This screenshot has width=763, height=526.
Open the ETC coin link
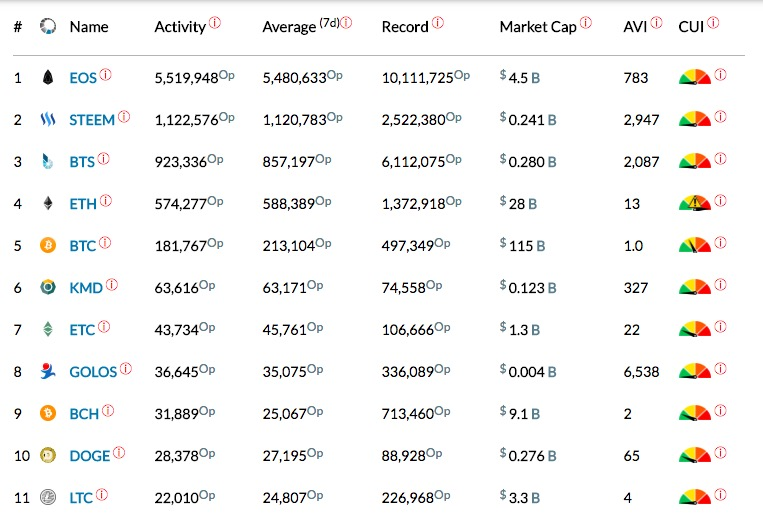82,330
